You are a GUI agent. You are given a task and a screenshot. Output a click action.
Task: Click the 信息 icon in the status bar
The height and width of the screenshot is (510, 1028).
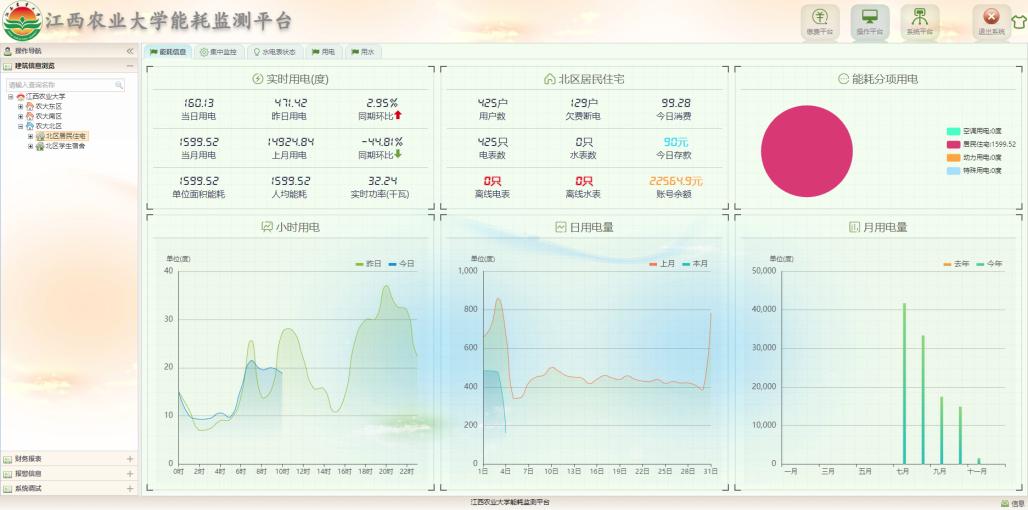[x=1011, y=503]
